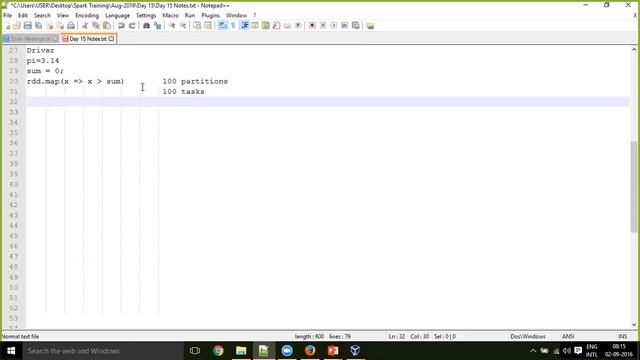Click the Copy toolbar icon
Screen dimensions: 640x360
click(96, 26)
